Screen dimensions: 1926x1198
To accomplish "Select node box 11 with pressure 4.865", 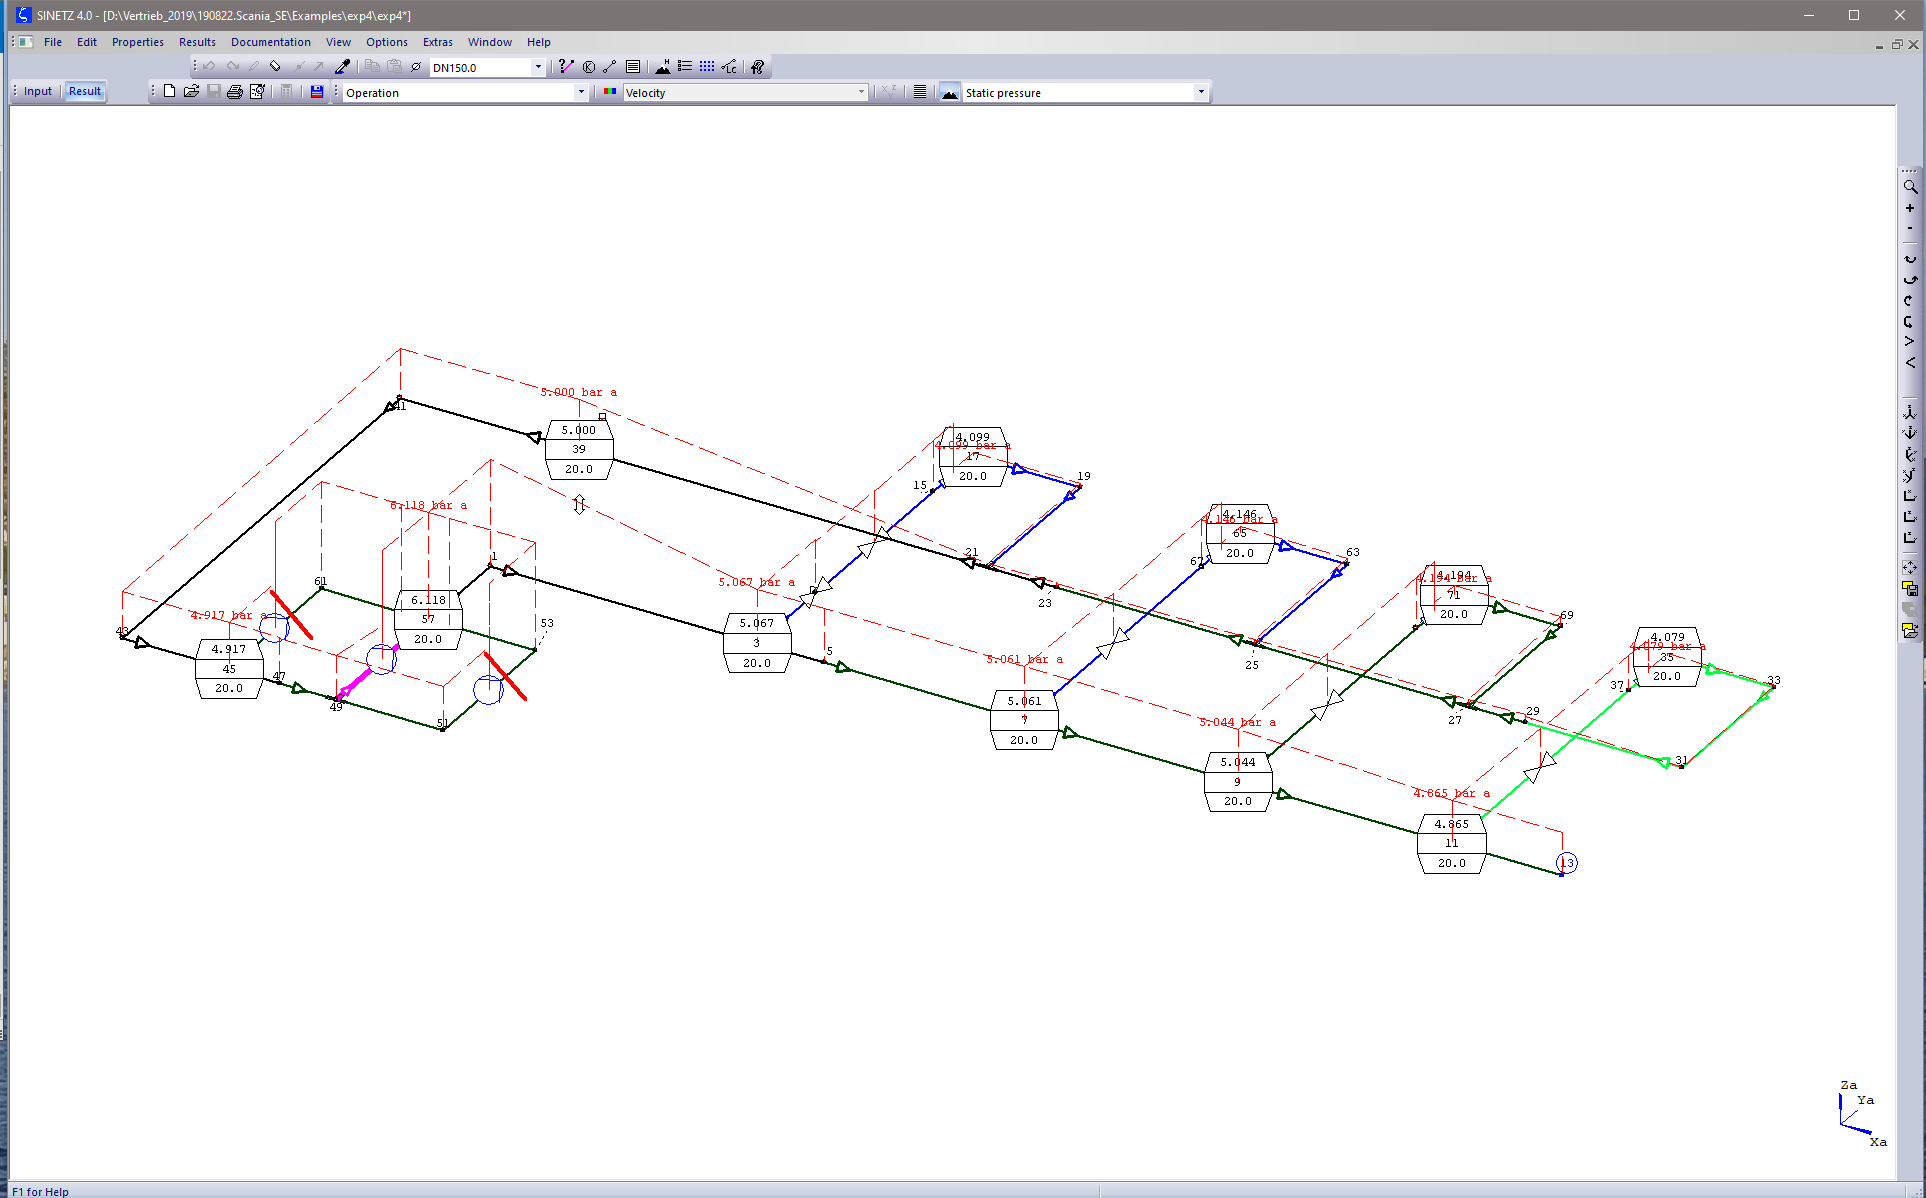I will coord(1452,843).
